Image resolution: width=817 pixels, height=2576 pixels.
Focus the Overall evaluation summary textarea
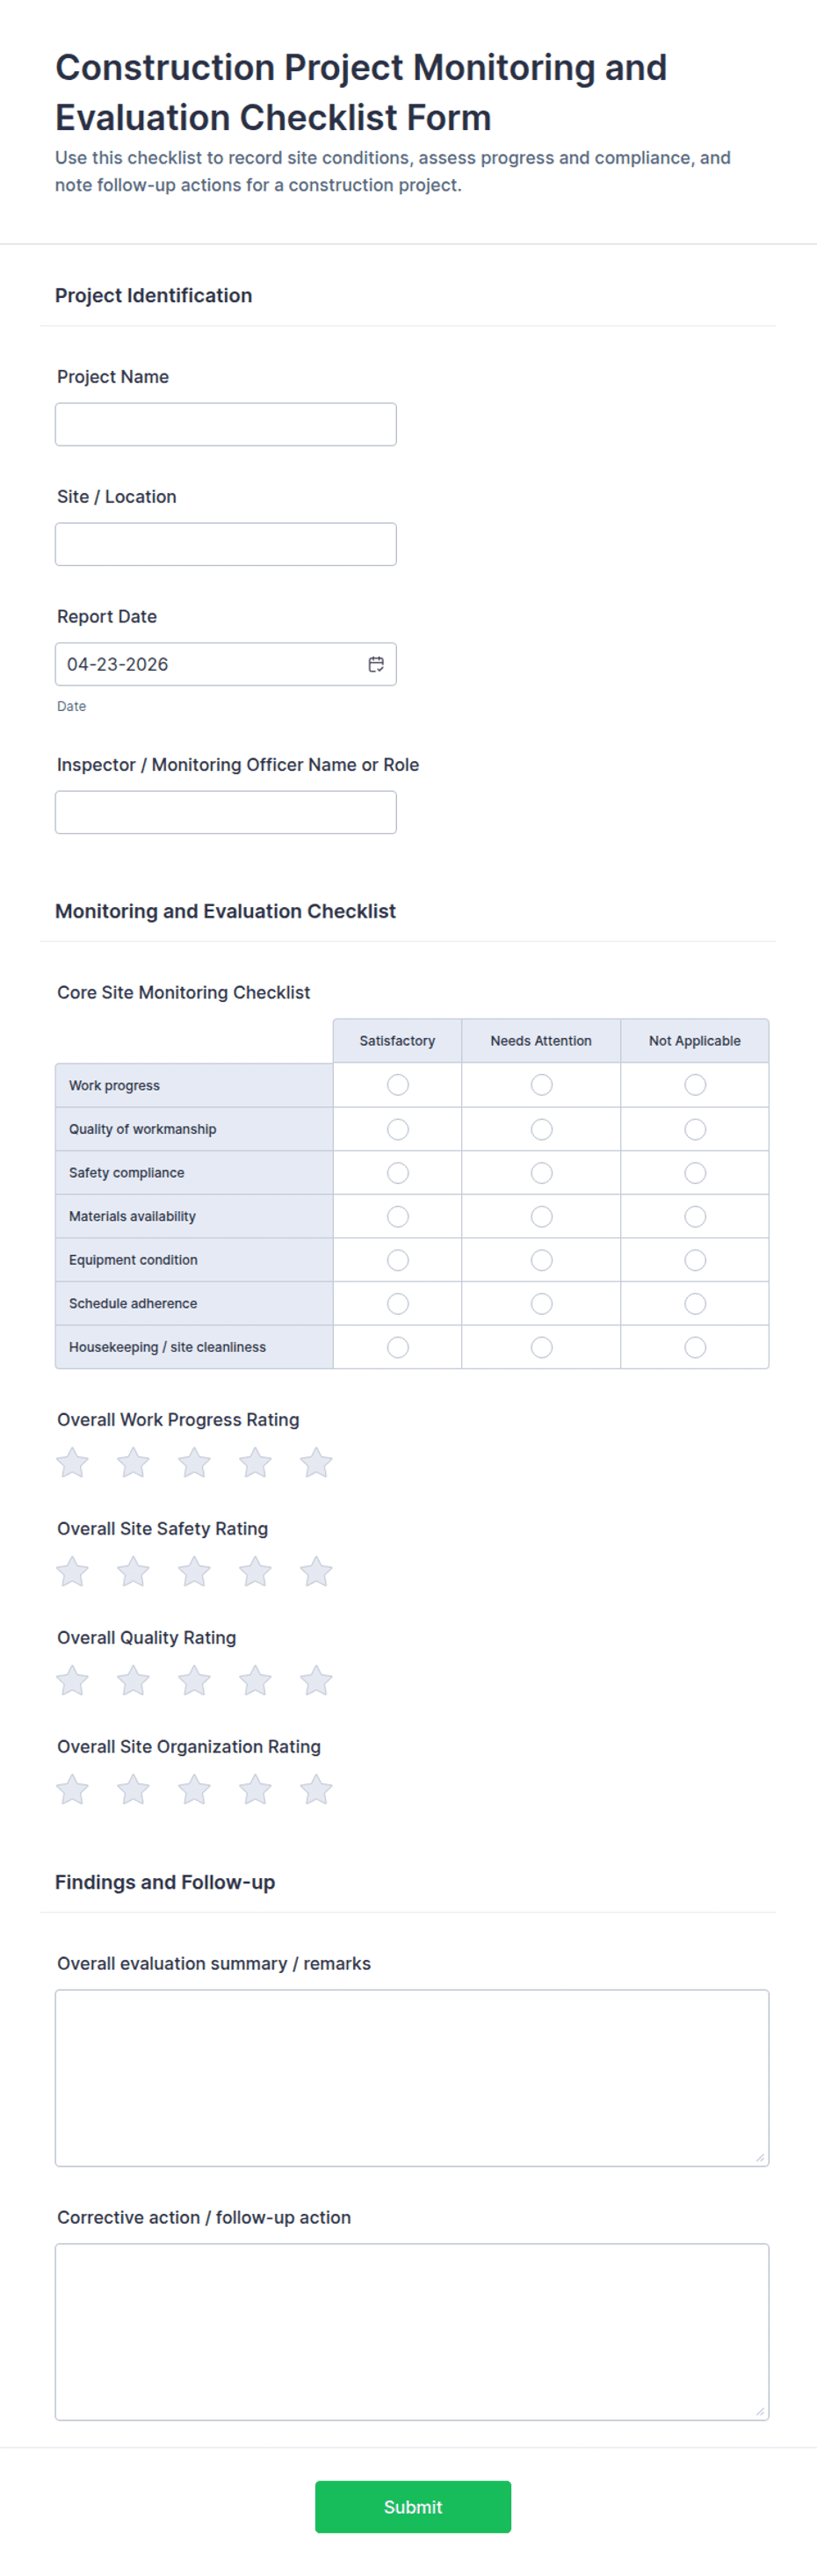(412, 2077)
